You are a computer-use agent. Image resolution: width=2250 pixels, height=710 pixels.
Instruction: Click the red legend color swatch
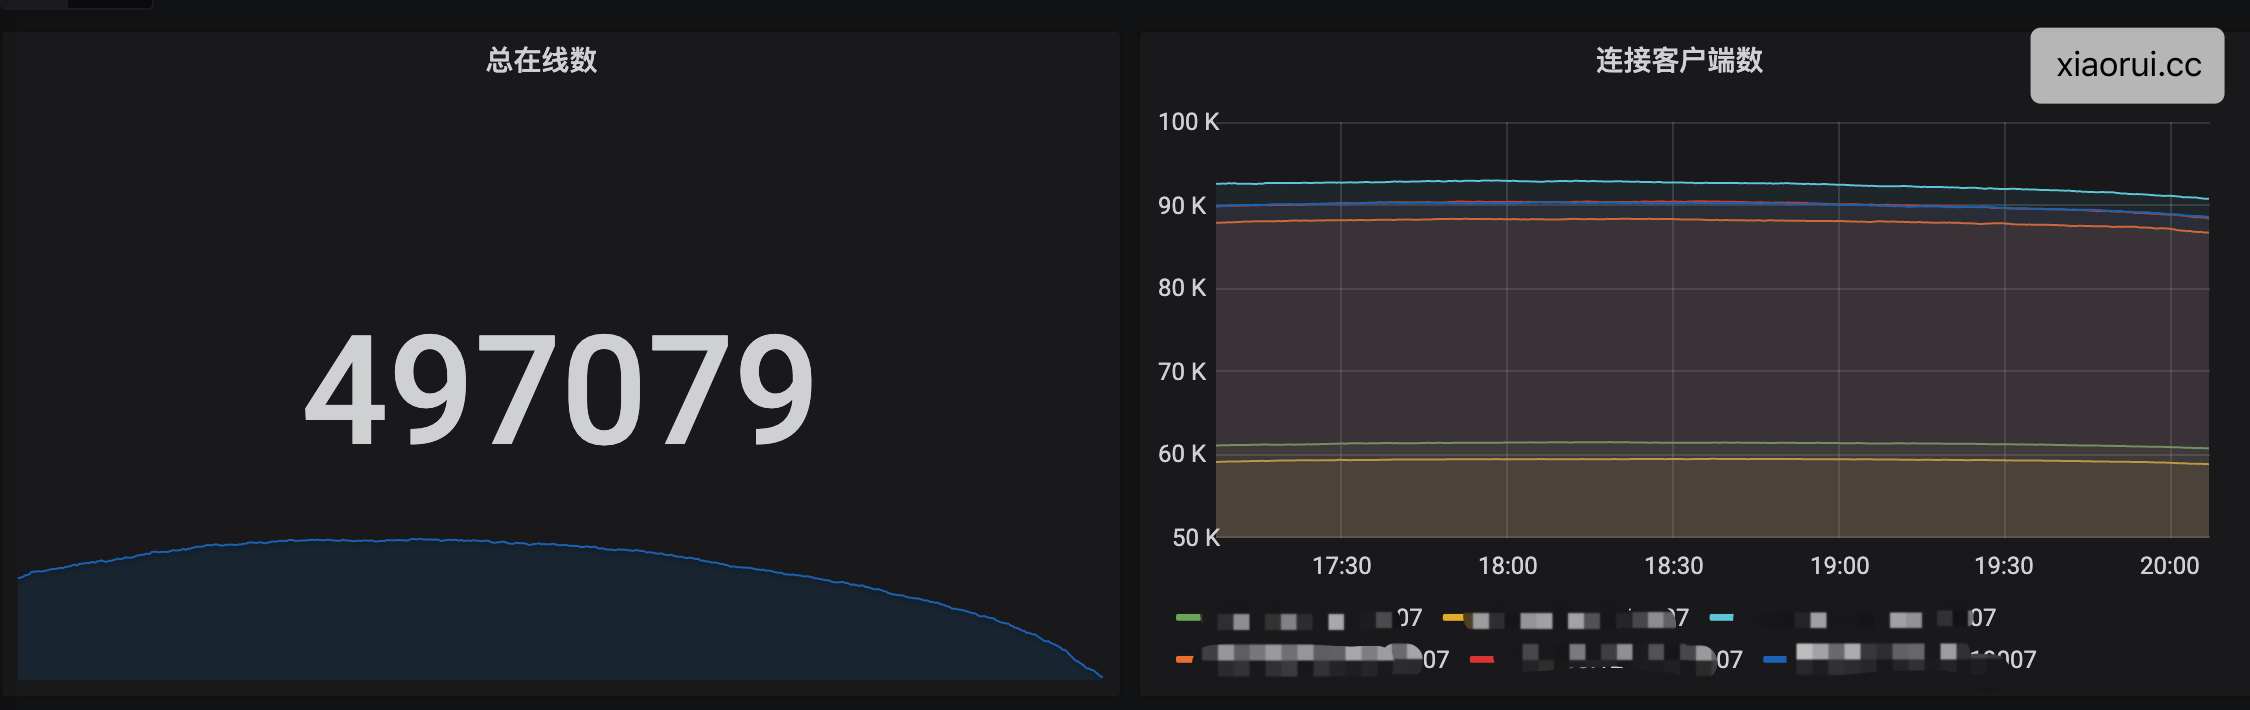tap(1482, 660)
